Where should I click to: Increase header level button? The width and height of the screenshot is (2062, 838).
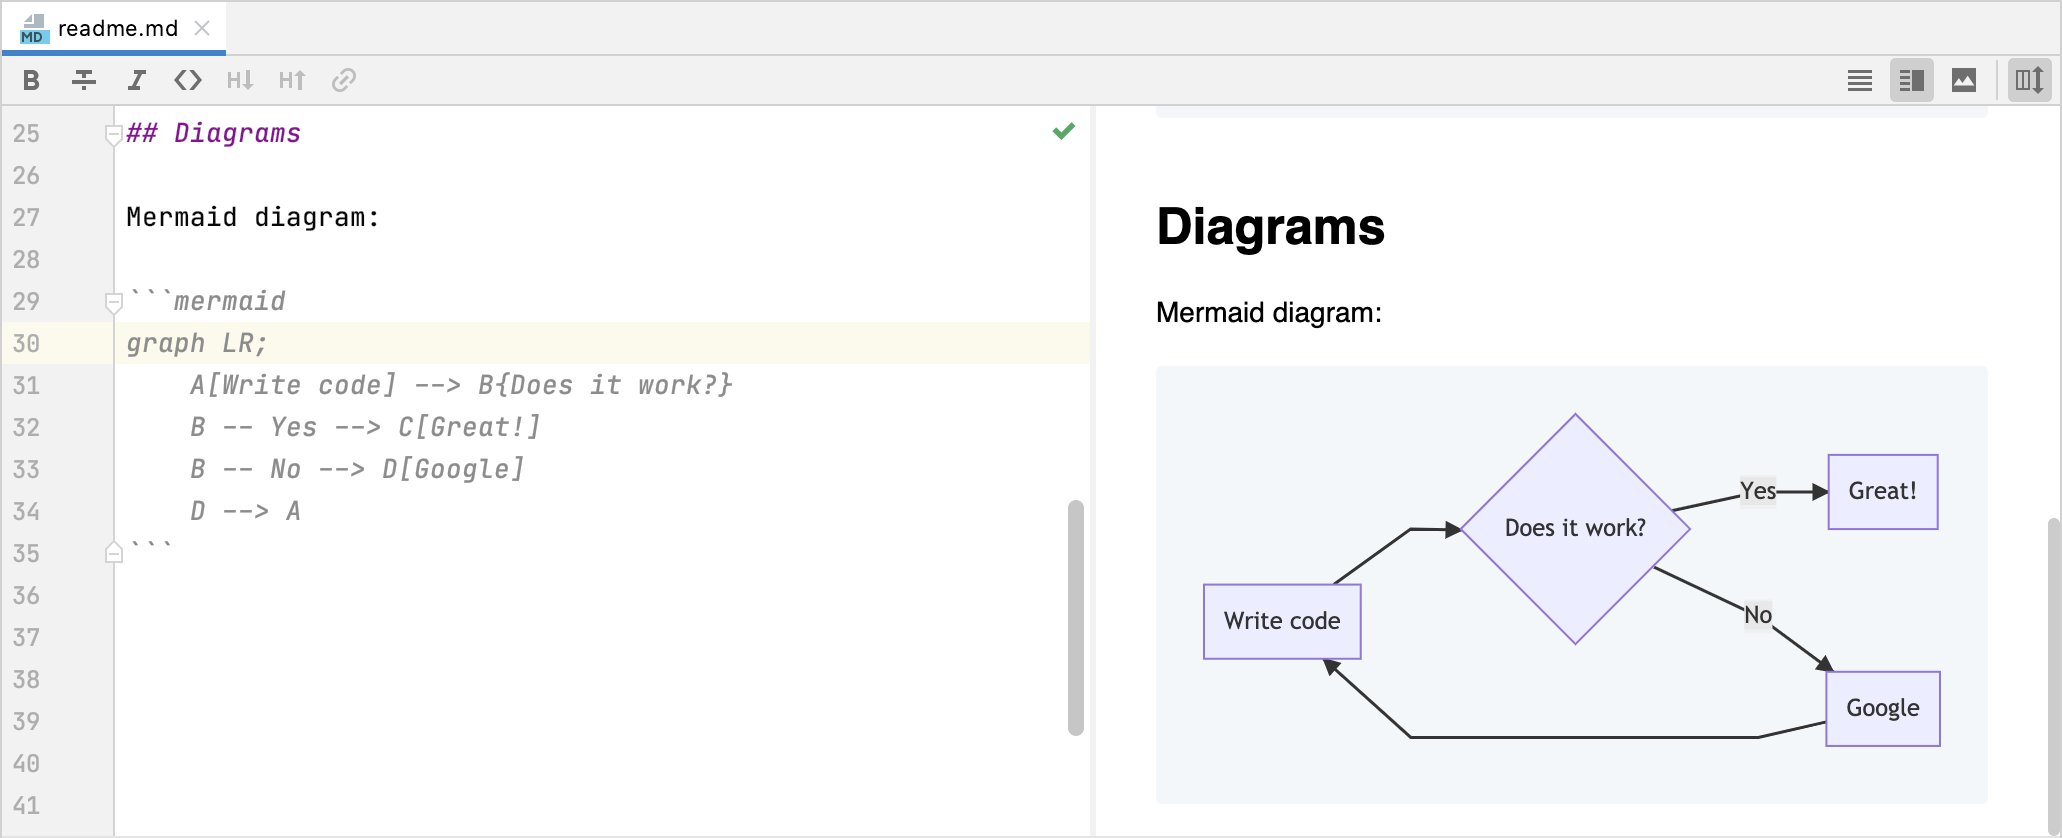(292, 80)
